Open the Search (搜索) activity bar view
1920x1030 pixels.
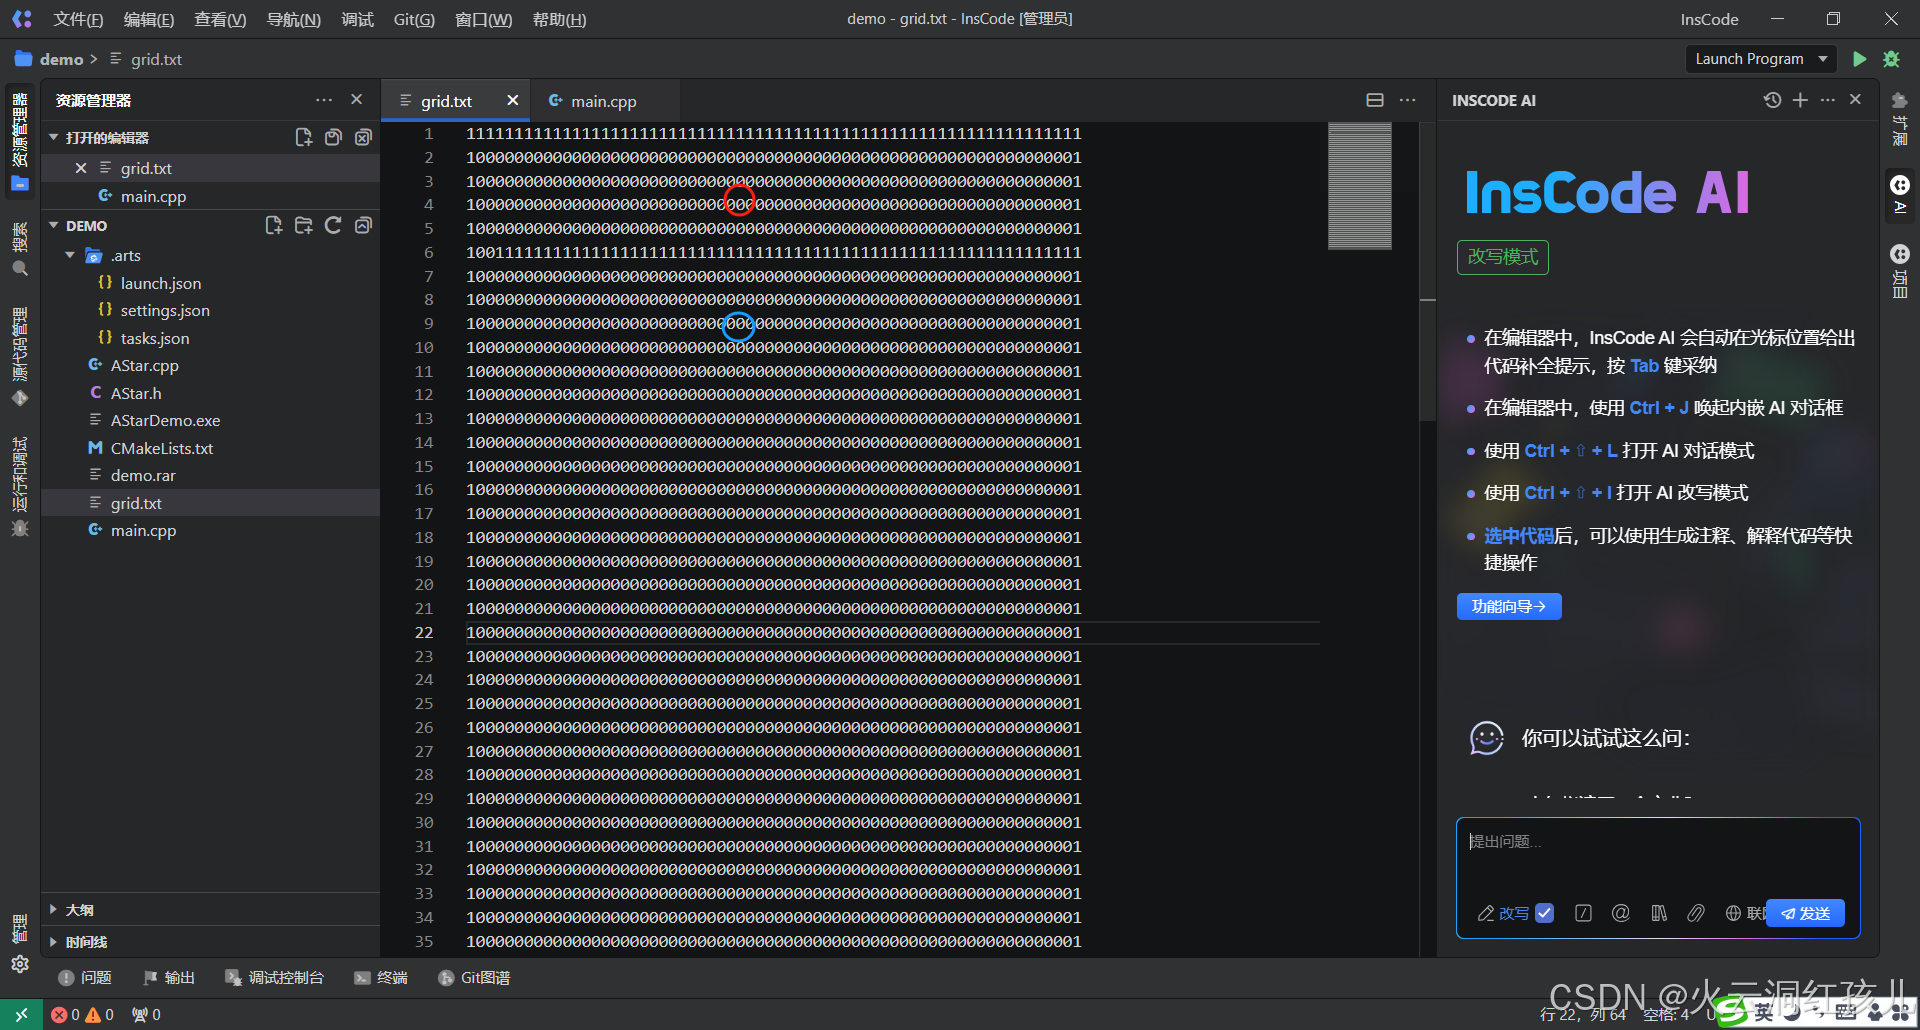coord(20,249)
